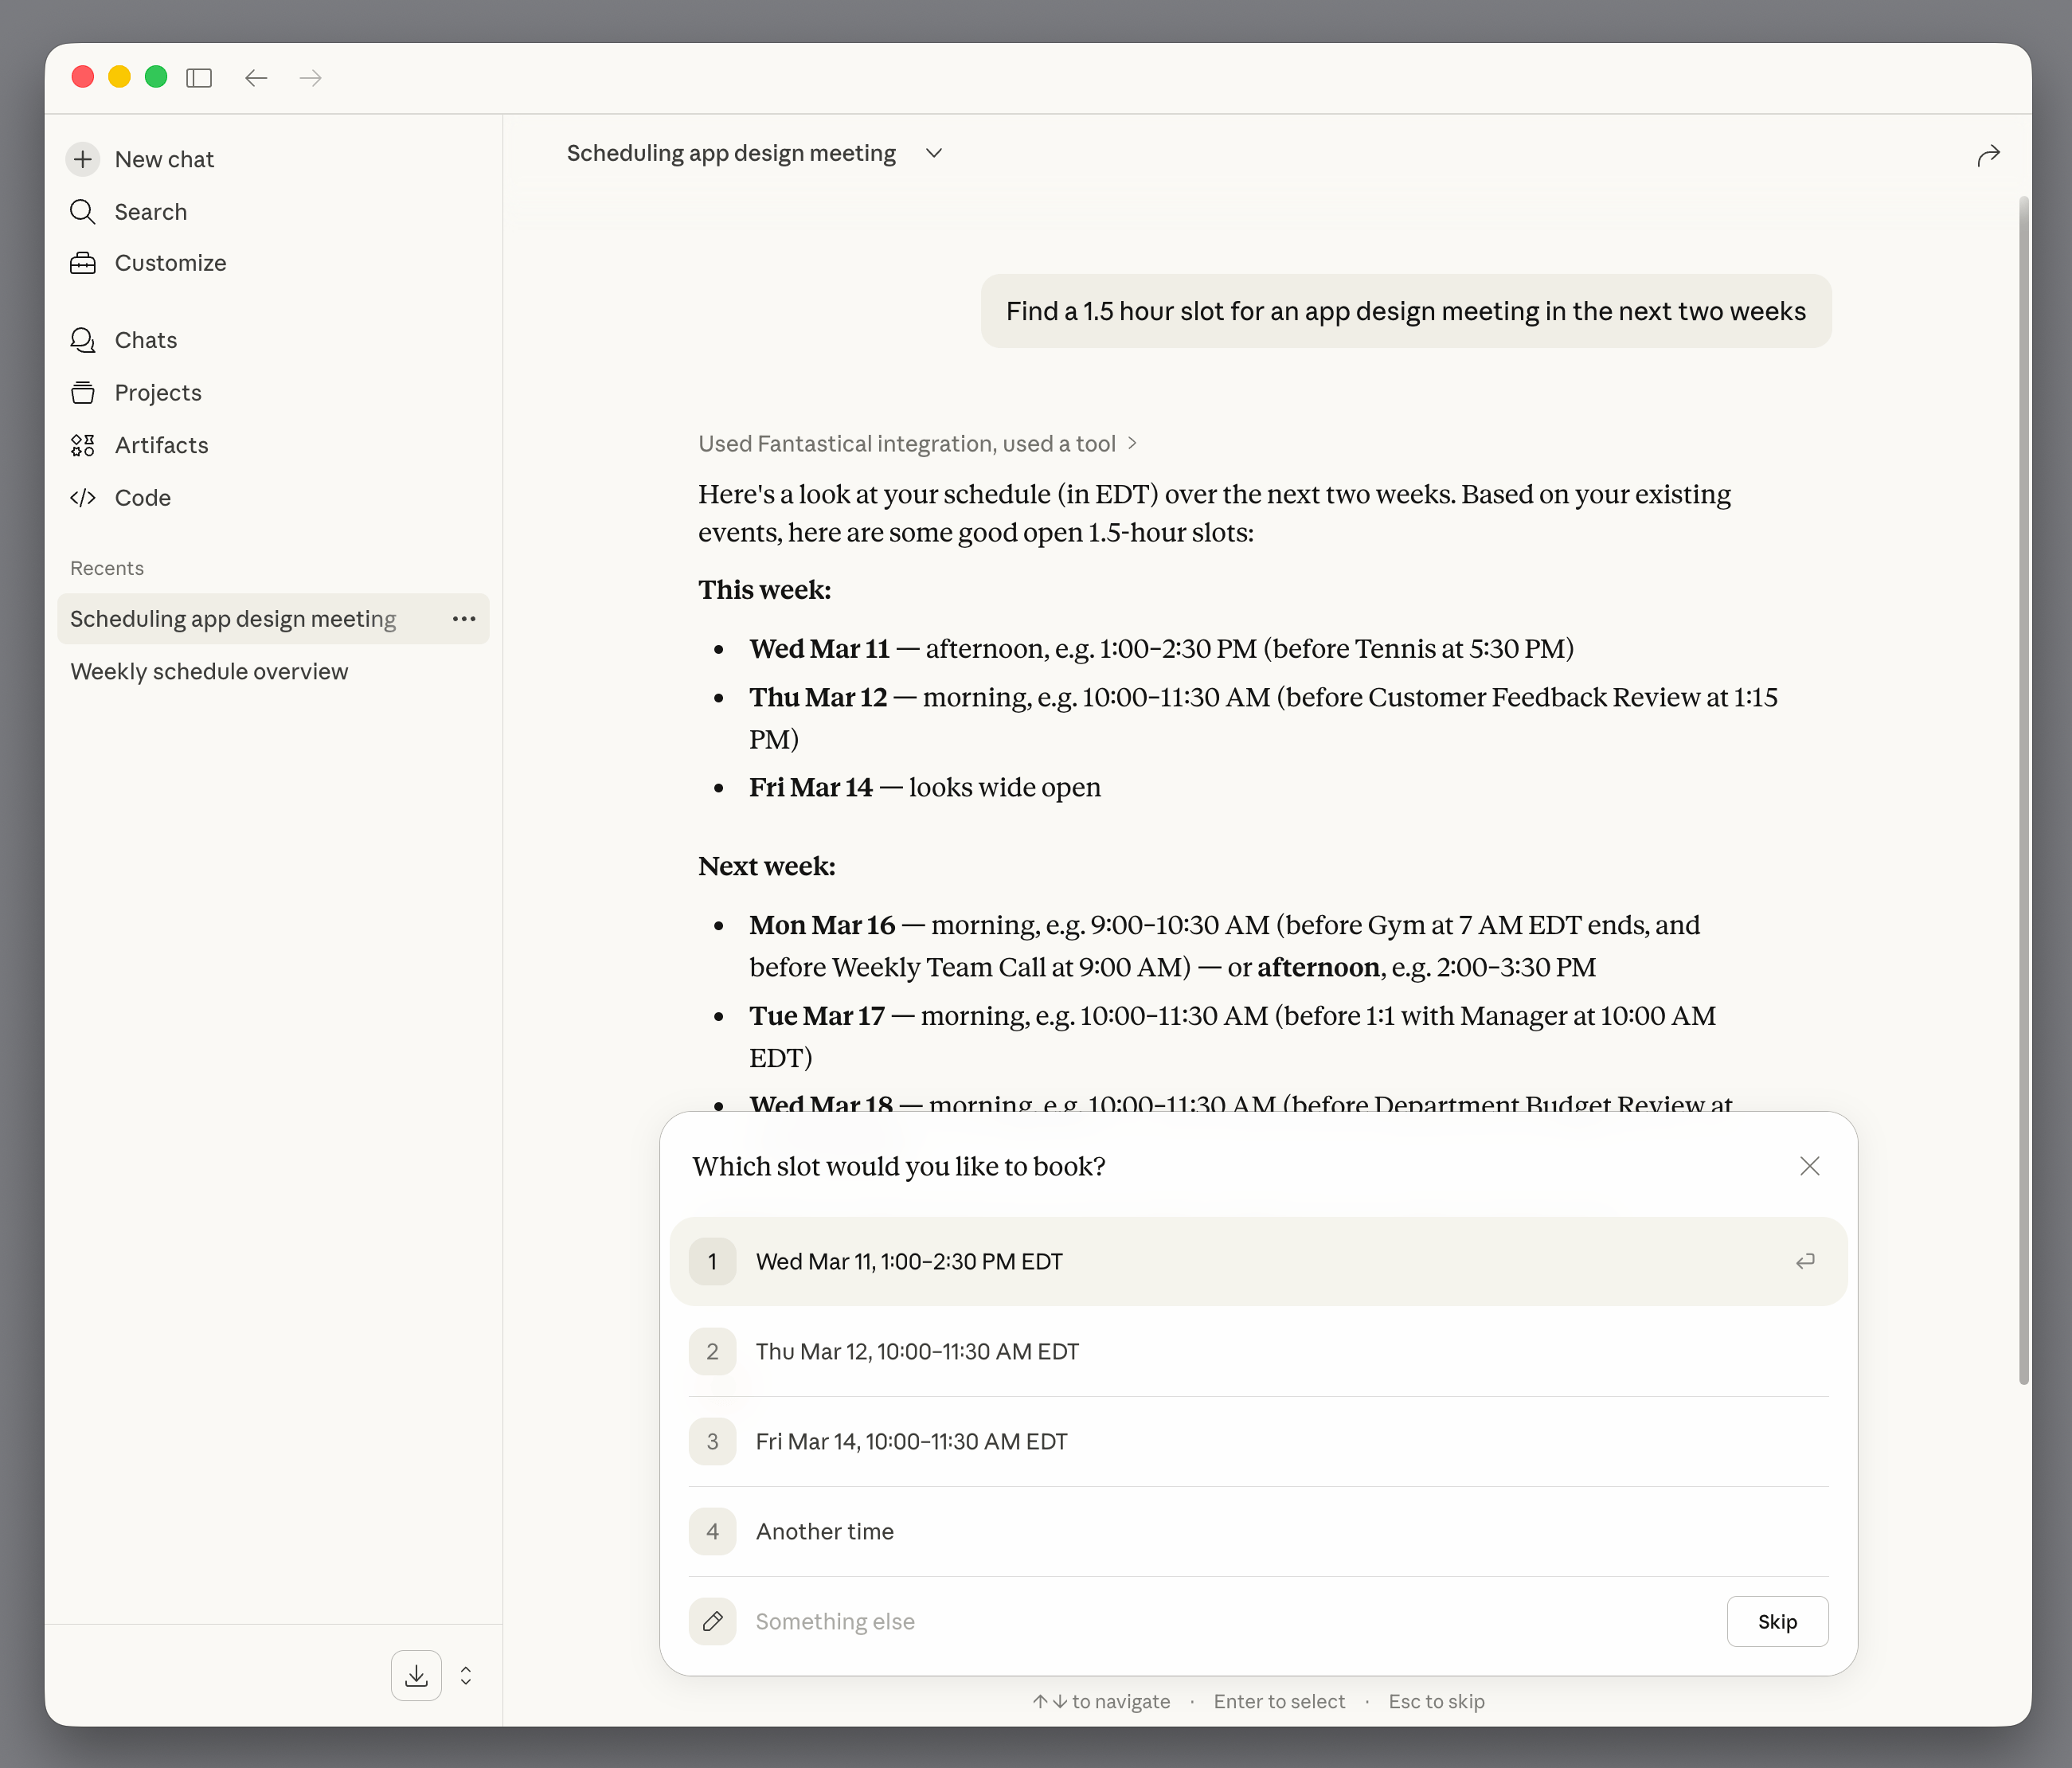Open the Projects section
Image resolution: width=2072 pixels, height=1768 pixels.
pyautogui.click(x=157, y=392)
